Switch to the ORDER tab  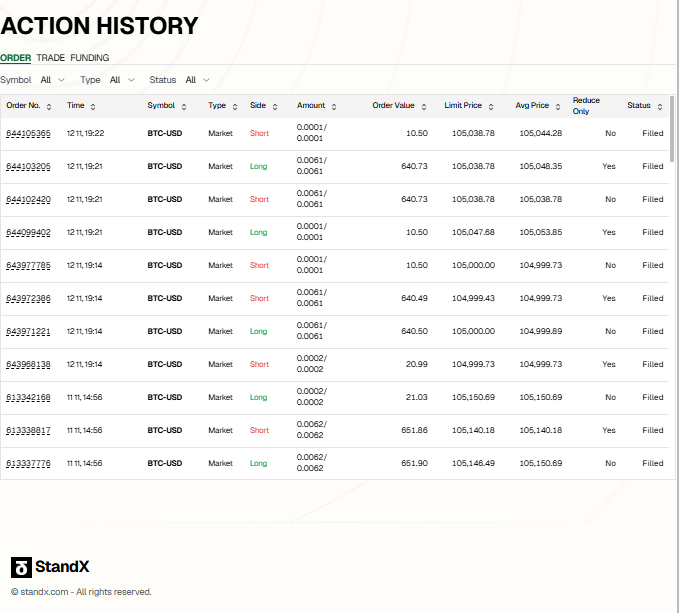(x=16, y=58)
